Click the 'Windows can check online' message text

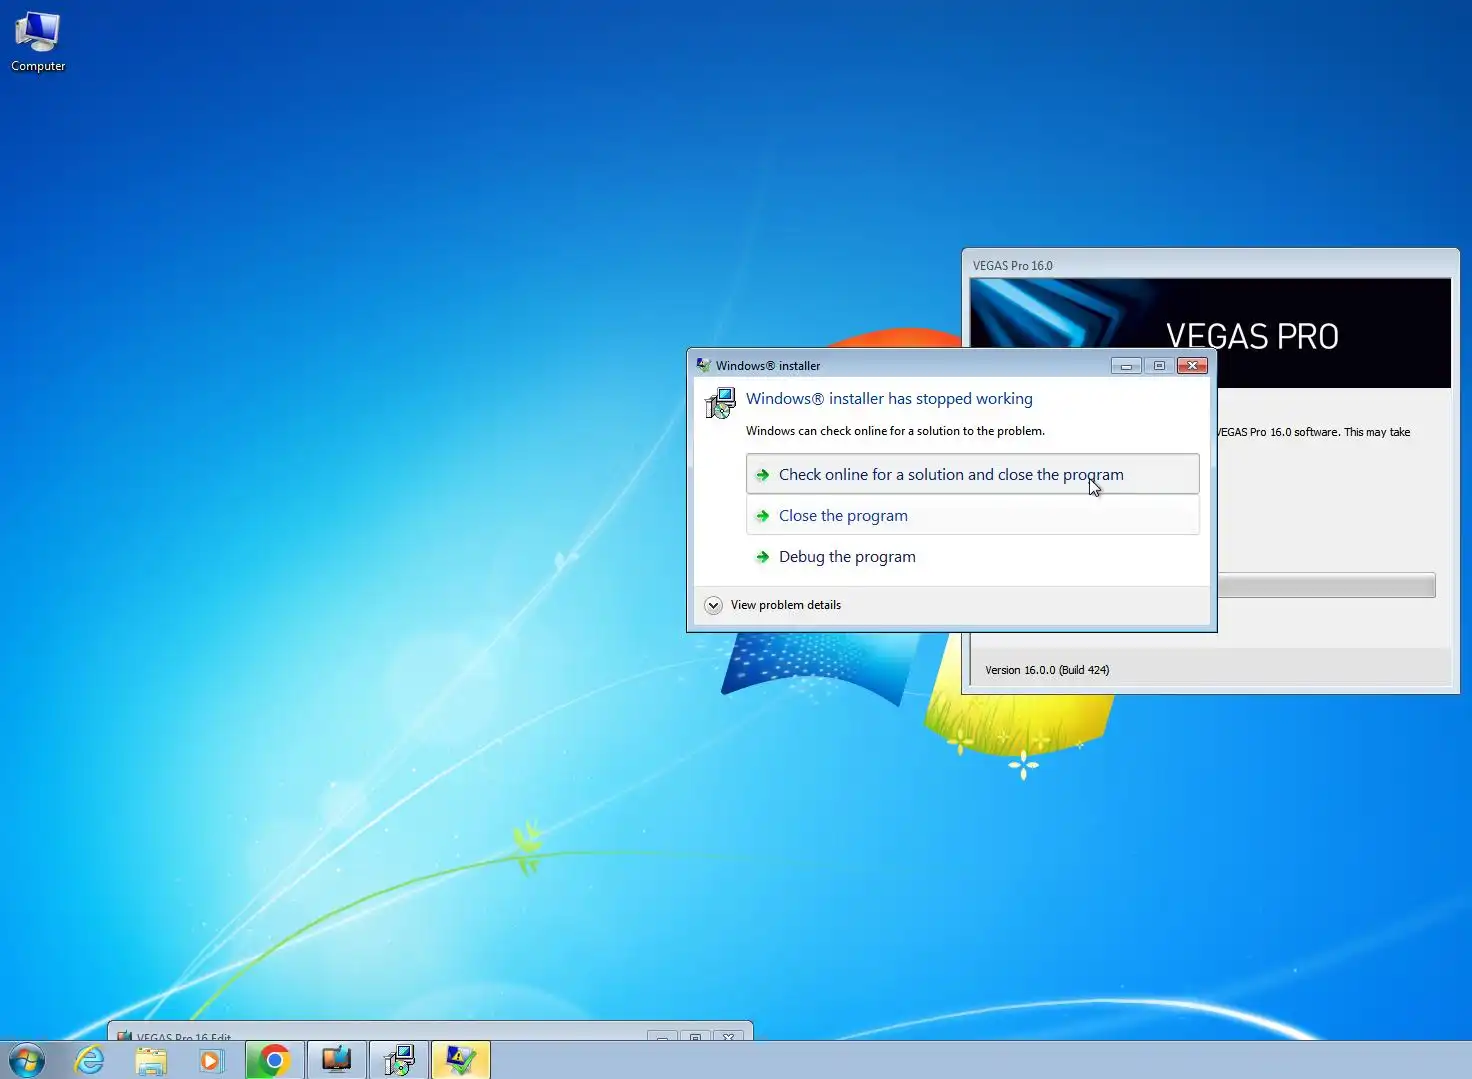(x=895, y=431)
